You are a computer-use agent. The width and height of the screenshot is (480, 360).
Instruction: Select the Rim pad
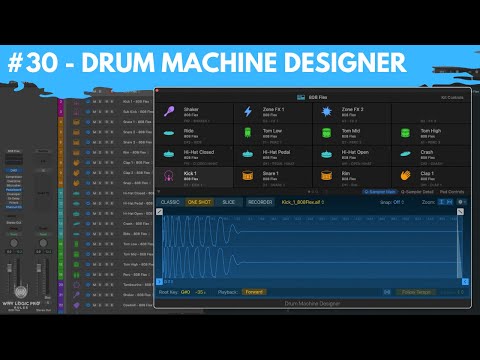[352, 177]
